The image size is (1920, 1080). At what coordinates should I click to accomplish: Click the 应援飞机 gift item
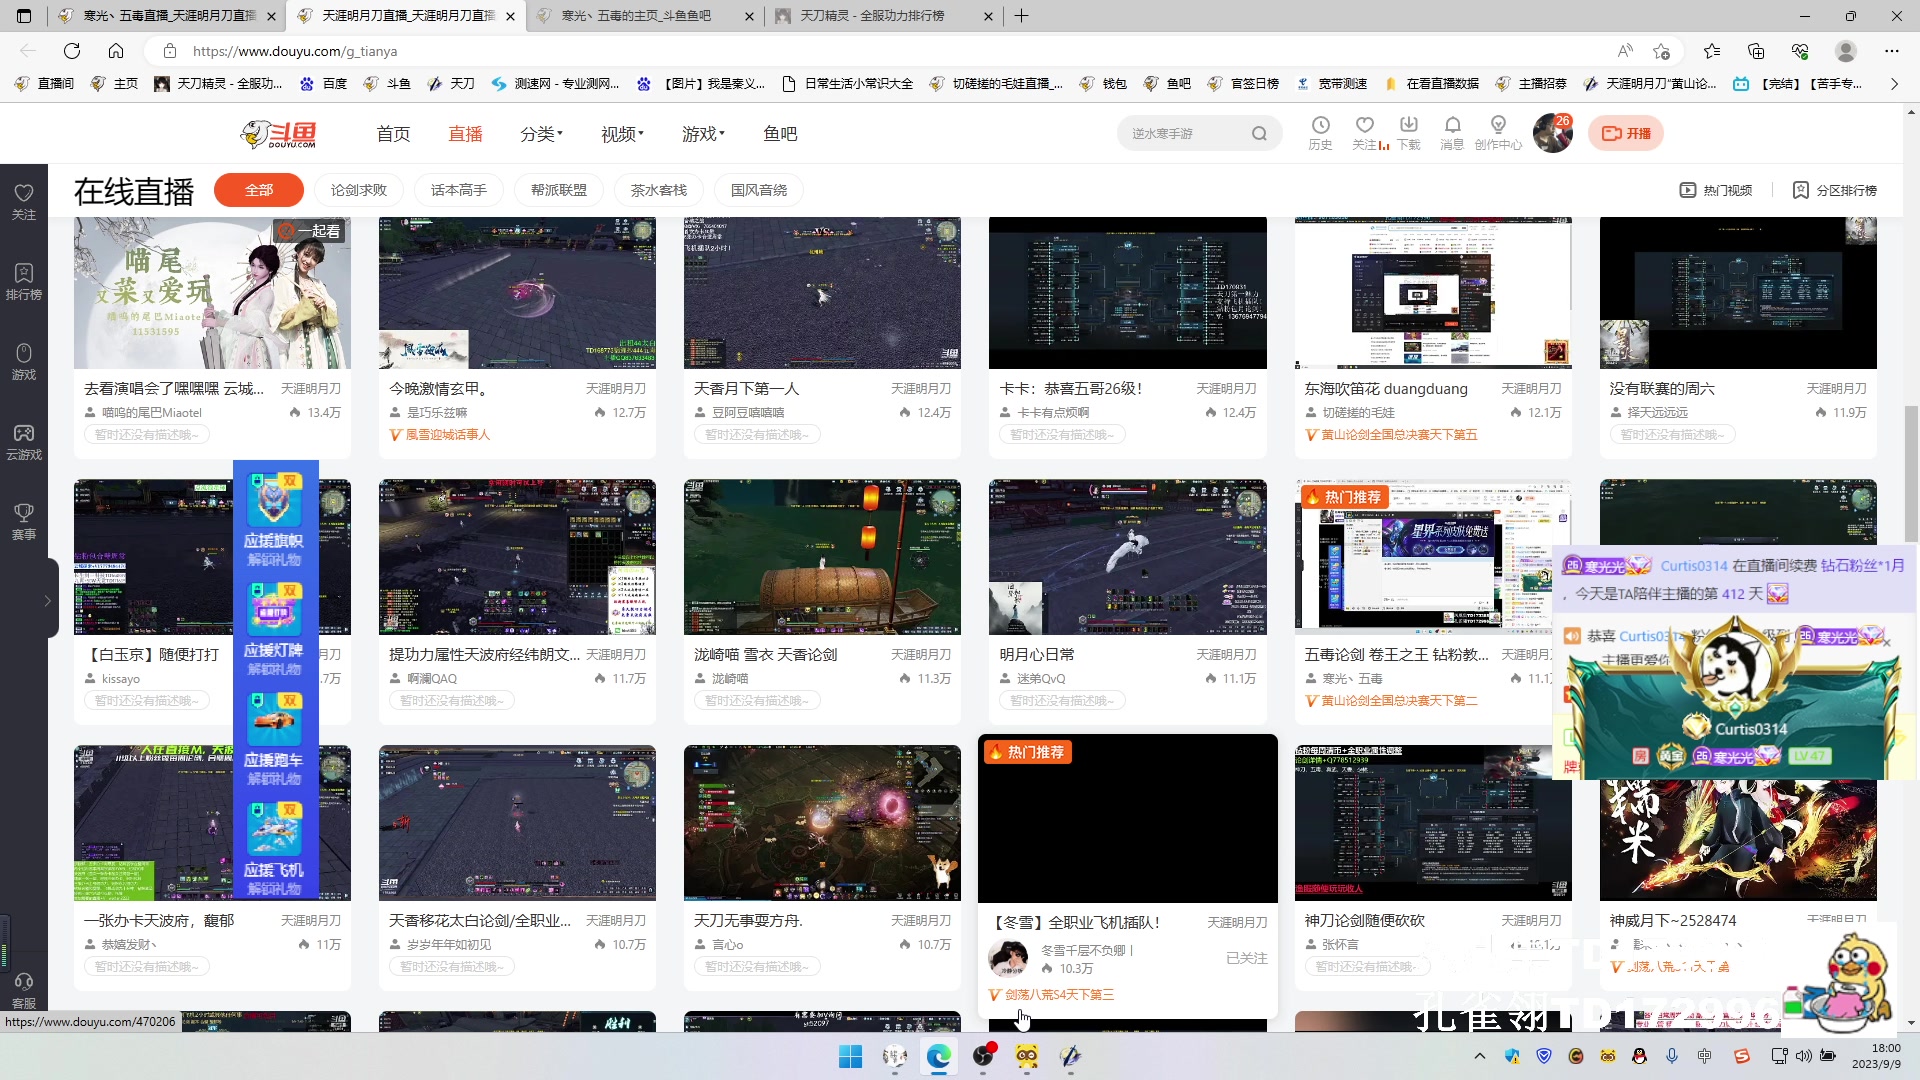(x=274, y=847)
